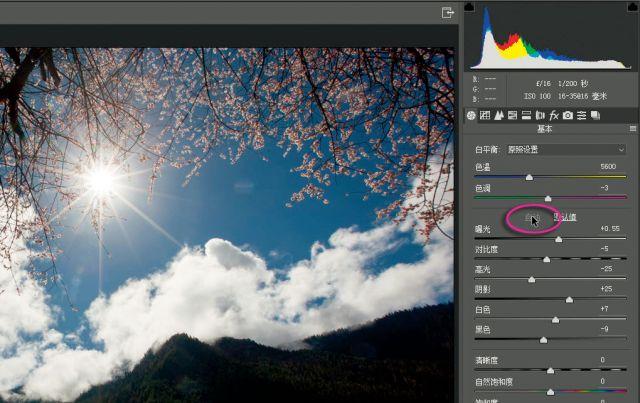Click the 白色 whites slider handle
The image size is (640, 403).
click(x=556, y=320)
